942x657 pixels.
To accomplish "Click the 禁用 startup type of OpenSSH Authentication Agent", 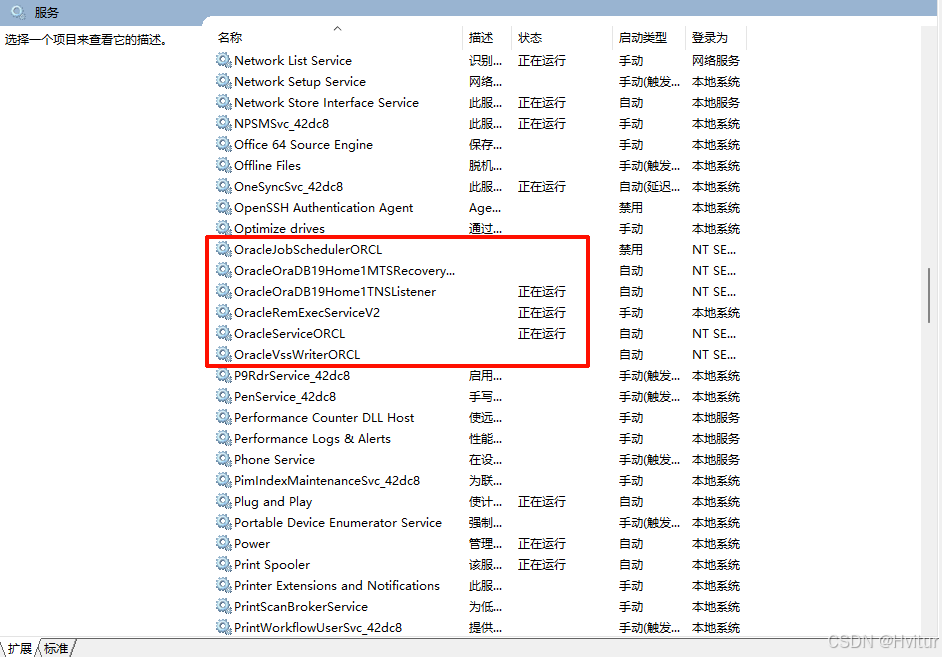I will pos(631,207).
